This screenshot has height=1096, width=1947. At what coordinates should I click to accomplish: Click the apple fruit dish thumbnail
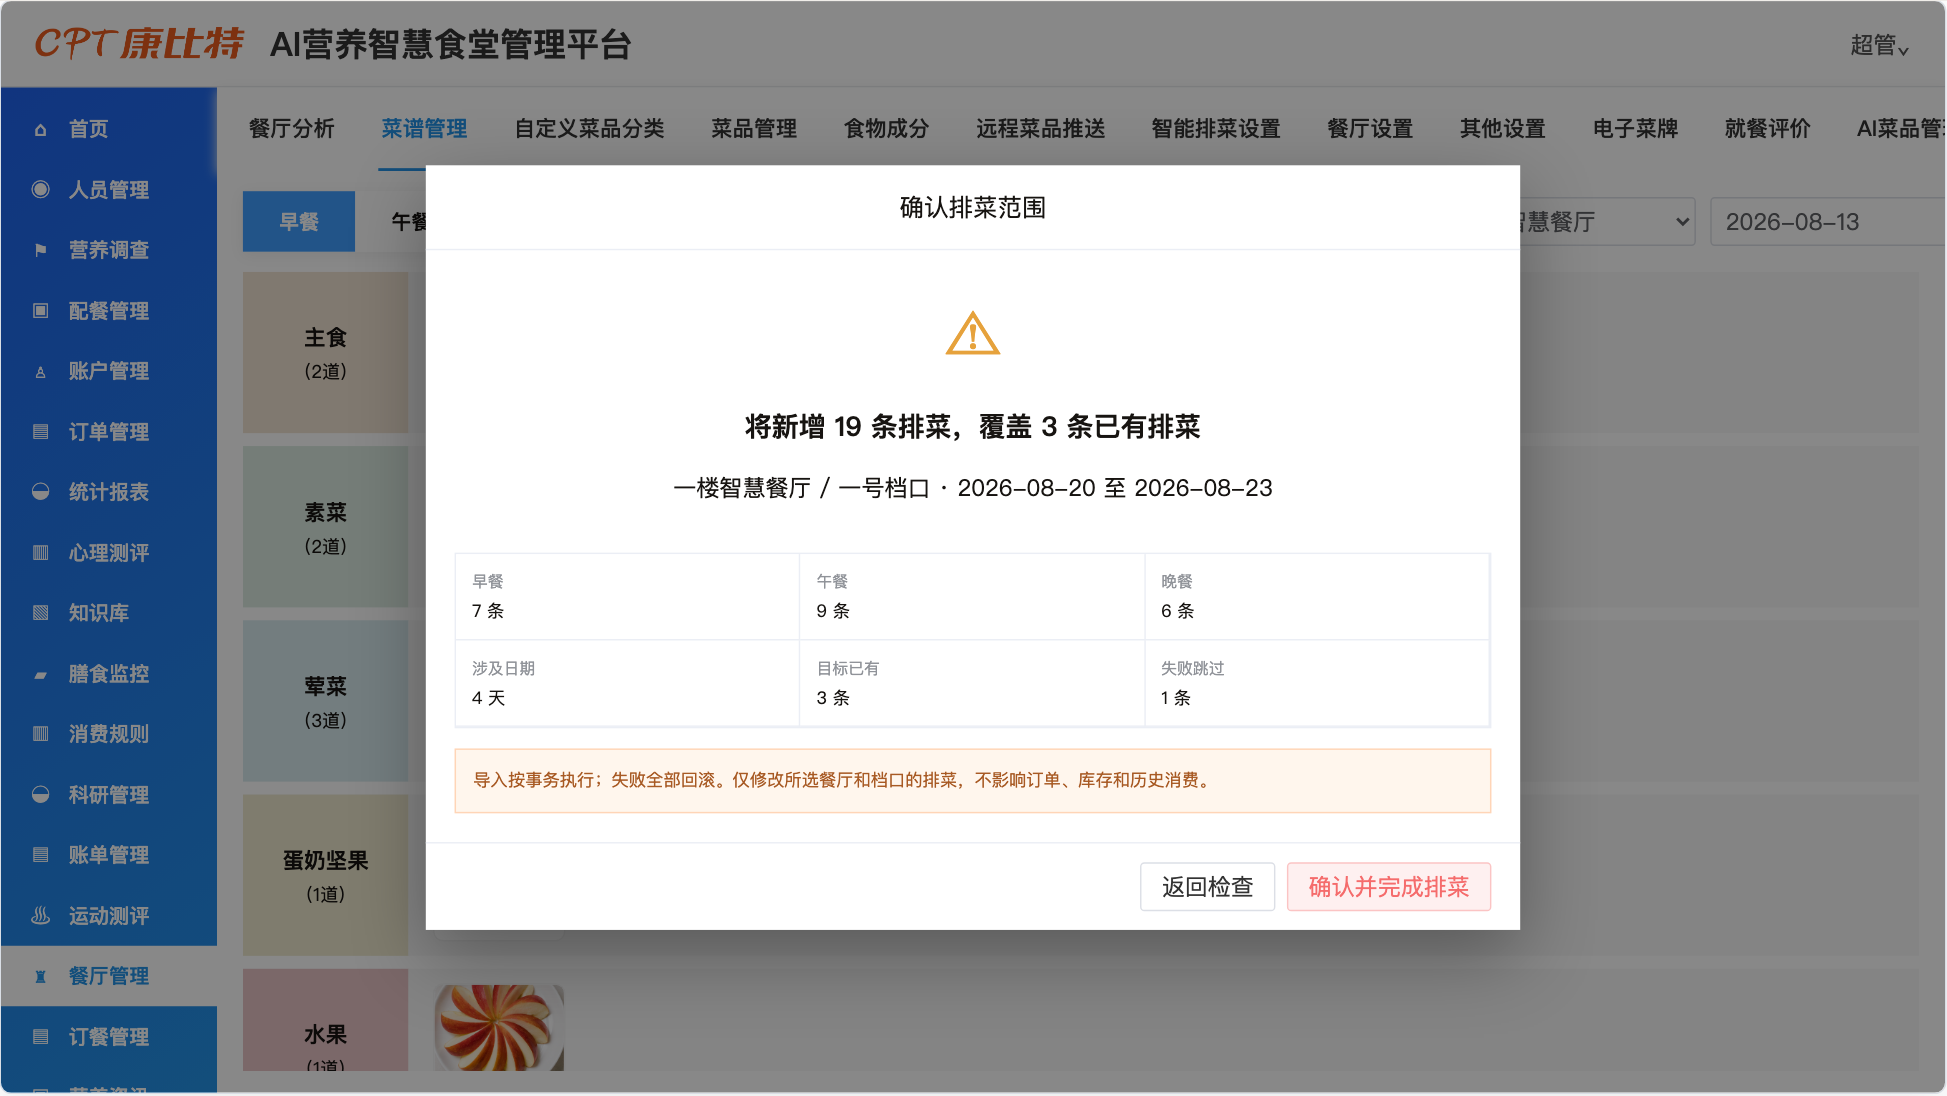499,1028
